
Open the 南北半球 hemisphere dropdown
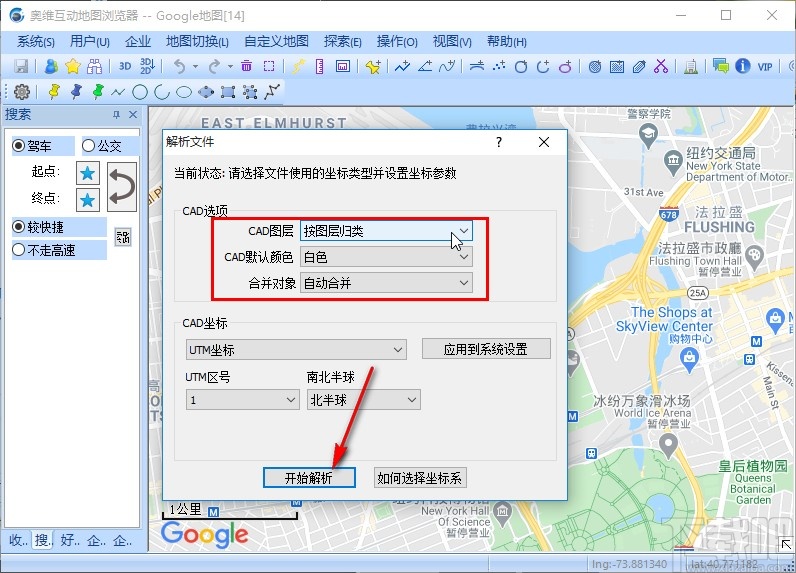[363, 400]
